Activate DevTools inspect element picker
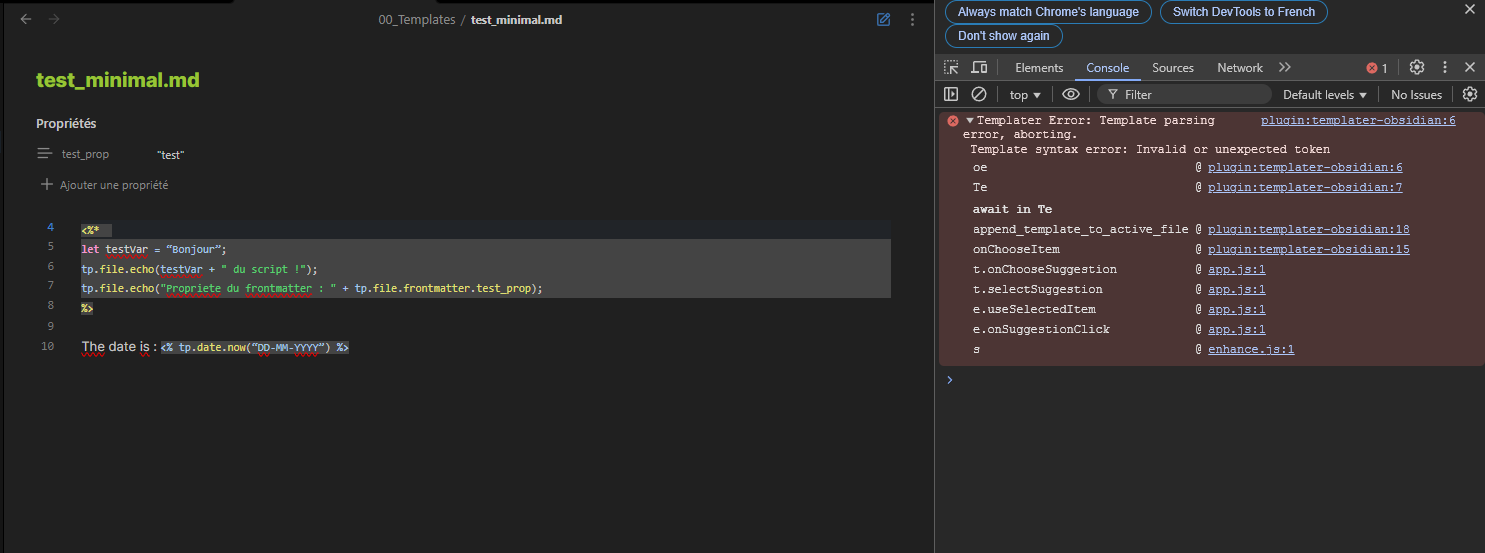The height and width of the screenshot is (553, 1485). (x=951, y=67)
